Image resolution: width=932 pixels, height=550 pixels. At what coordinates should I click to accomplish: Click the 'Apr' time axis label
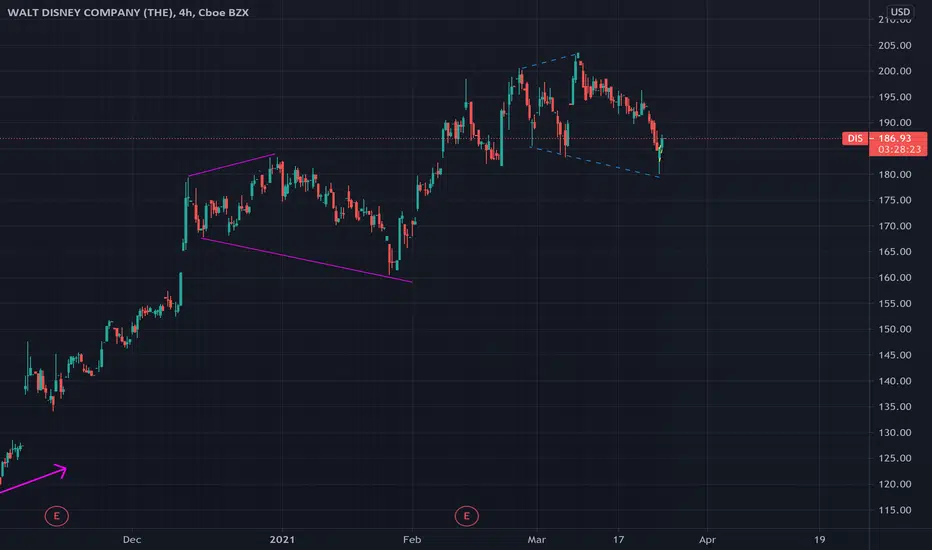(x=707, y=539)
